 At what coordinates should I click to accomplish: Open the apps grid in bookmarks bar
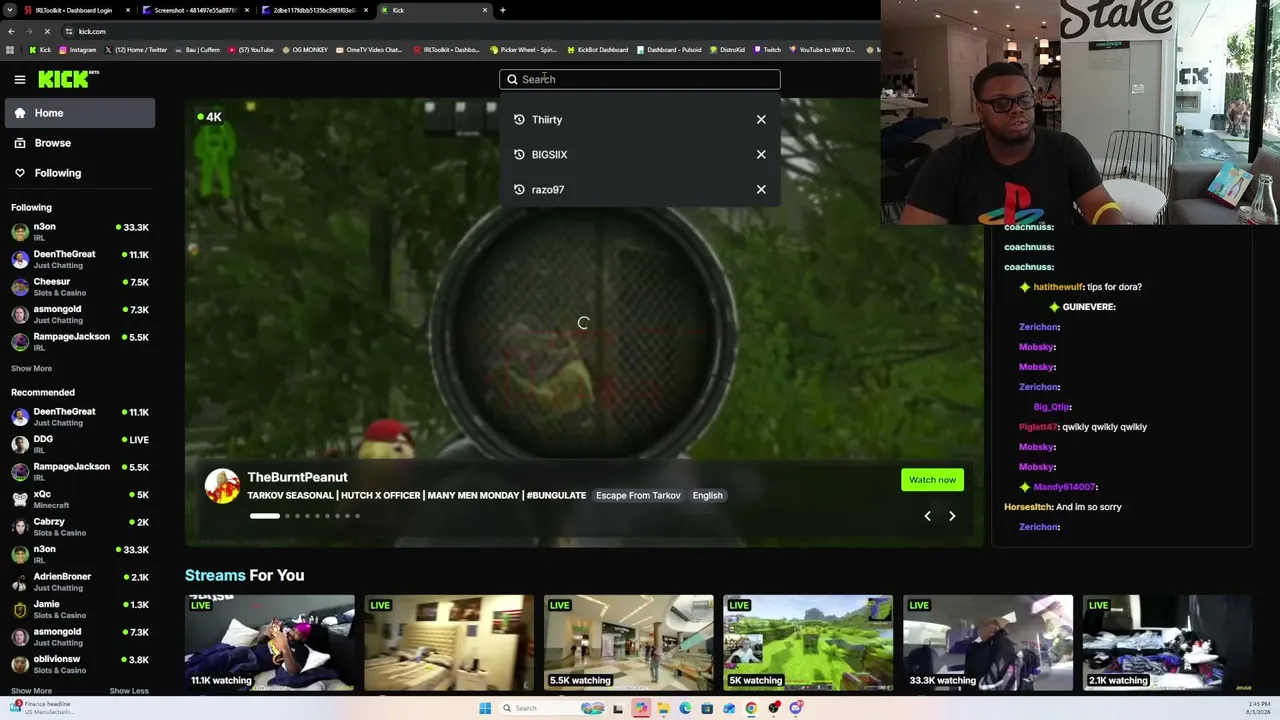(x=10, y=50)
